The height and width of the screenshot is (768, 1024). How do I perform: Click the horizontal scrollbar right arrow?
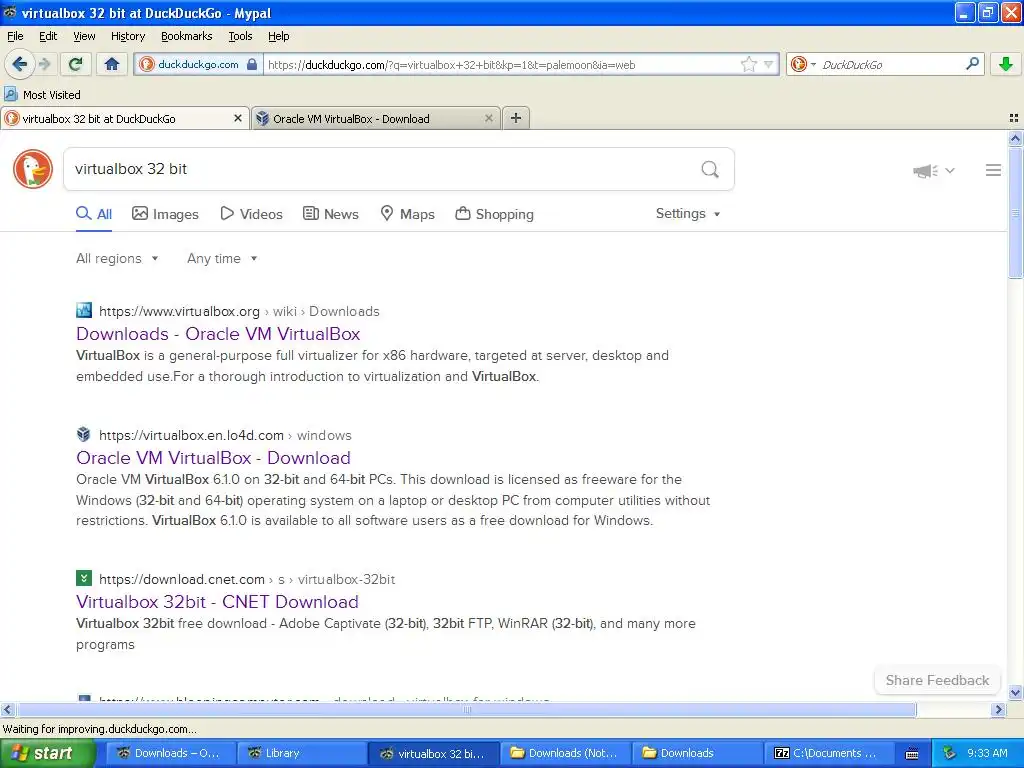tap(998, 709)
